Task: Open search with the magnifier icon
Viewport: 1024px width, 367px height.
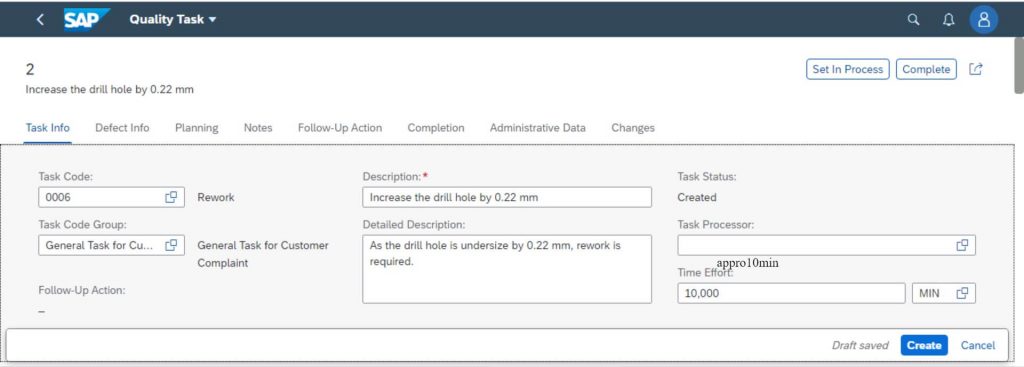Action: coord(914,20)
